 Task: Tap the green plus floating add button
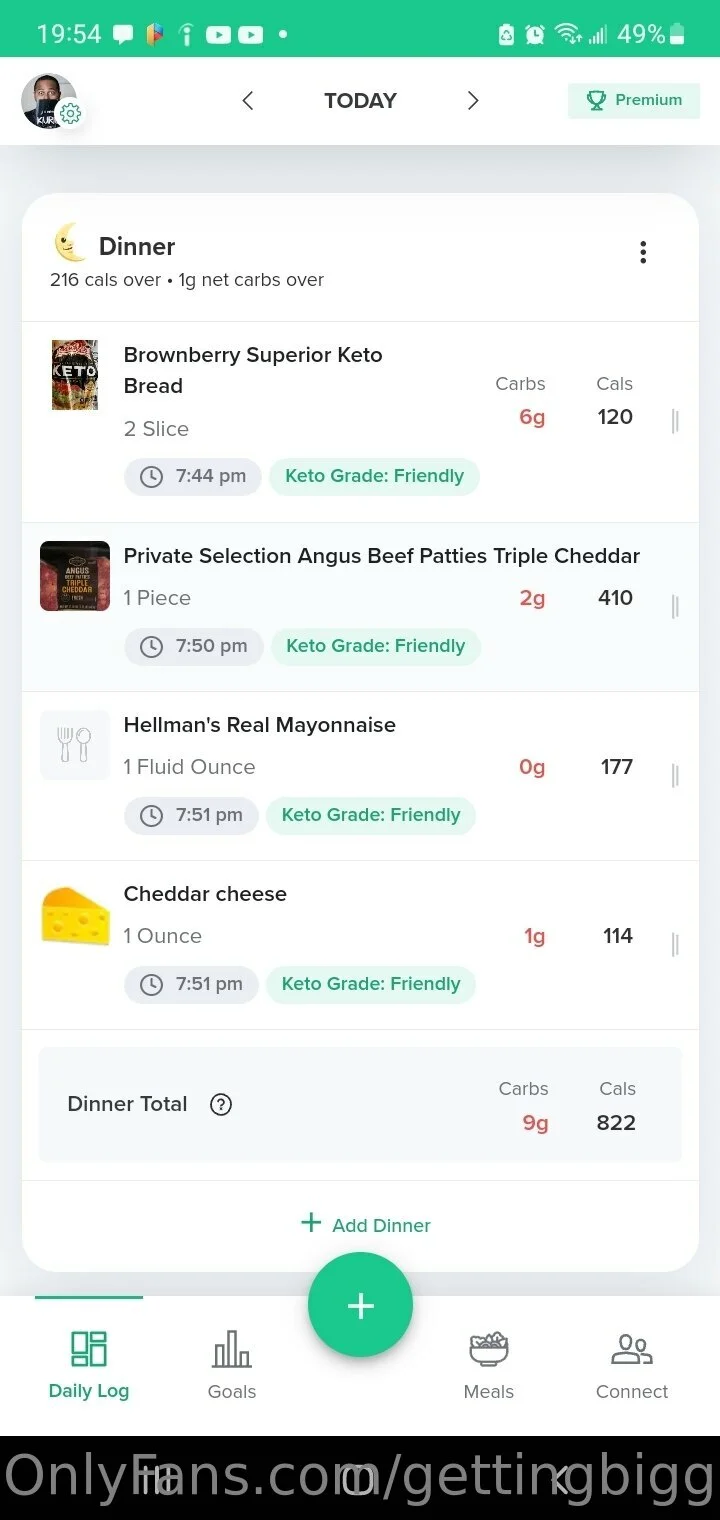(360, 1305)
